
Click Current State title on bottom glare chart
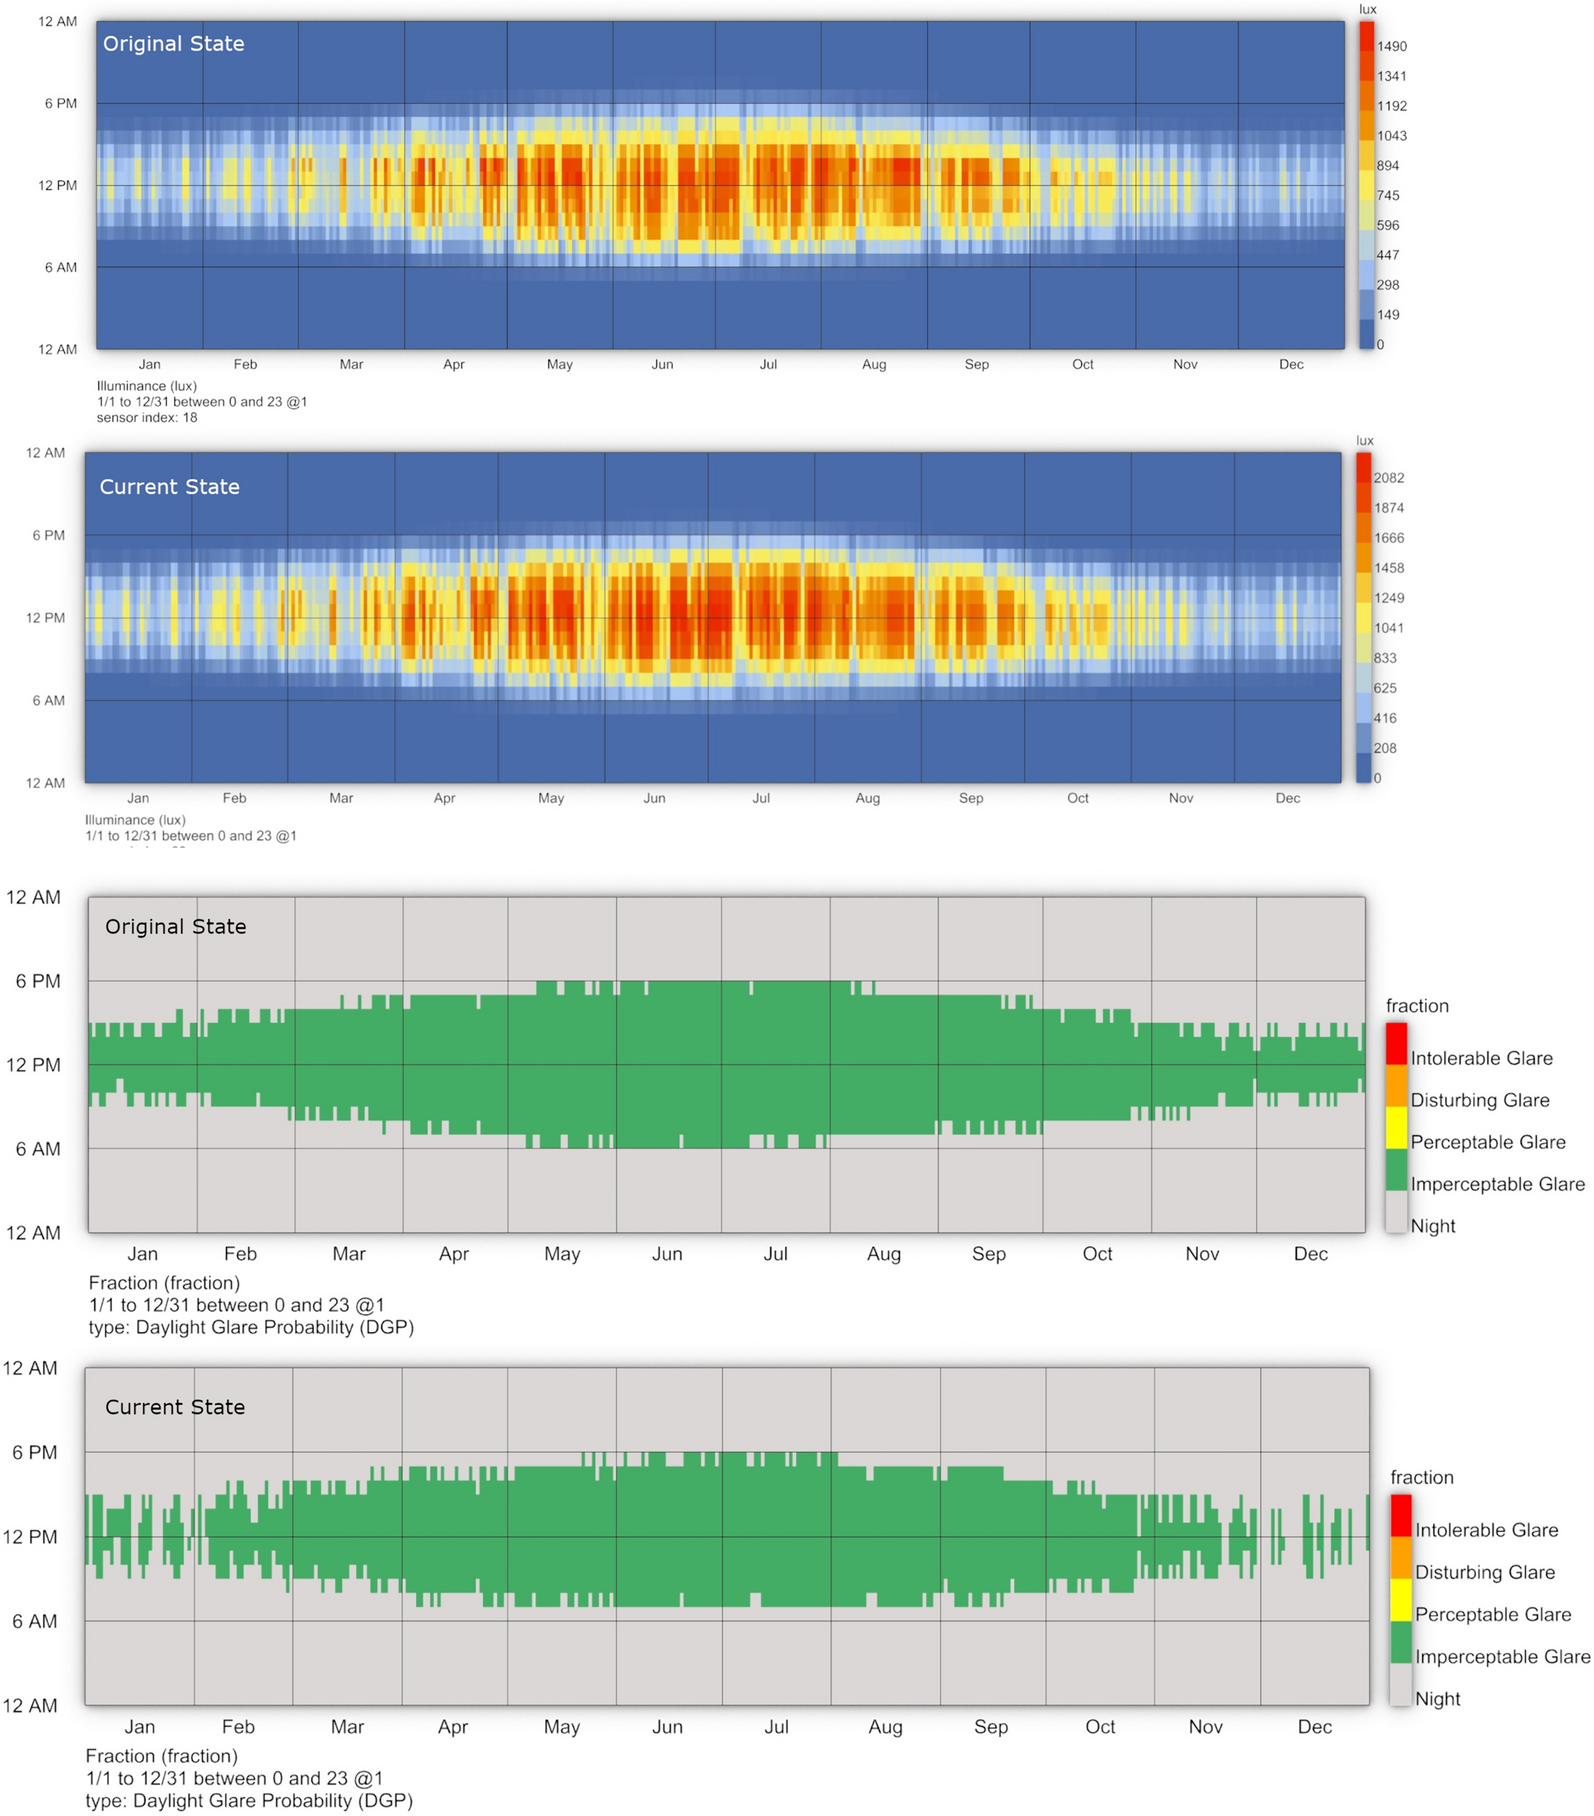[175, 1407]
